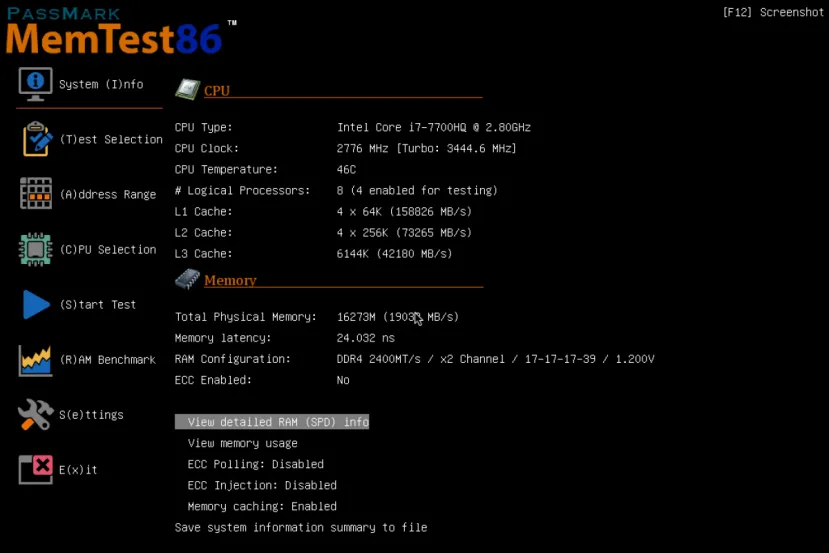Click the MemTest86 logo

(x=121, y=31)
